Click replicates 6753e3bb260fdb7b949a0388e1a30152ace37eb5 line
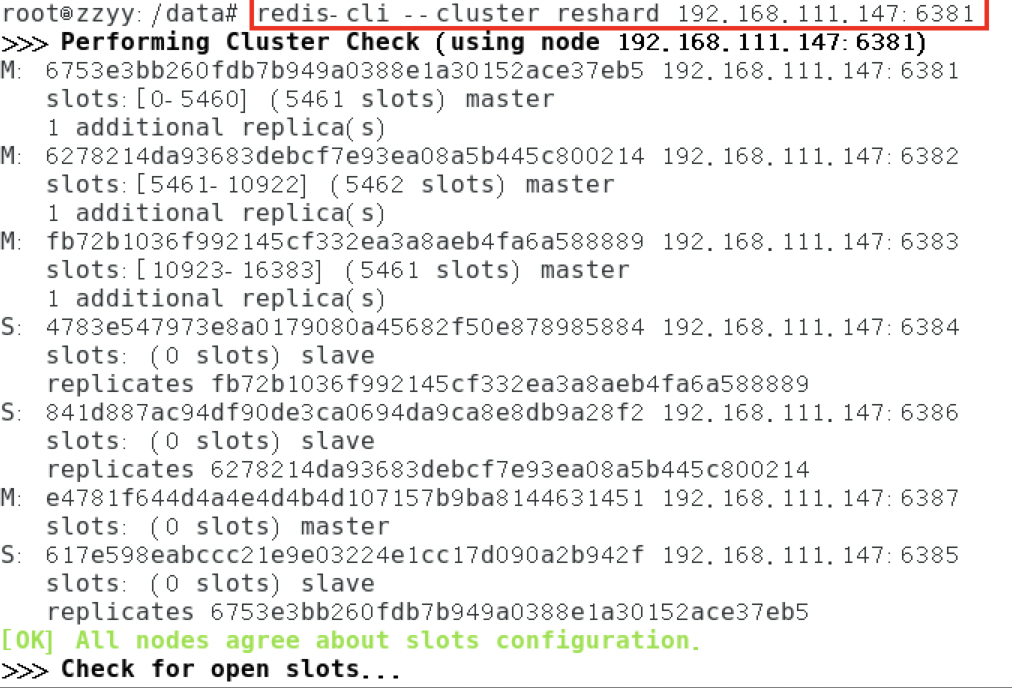1012x688 pixels. click(x=428, y=612)
